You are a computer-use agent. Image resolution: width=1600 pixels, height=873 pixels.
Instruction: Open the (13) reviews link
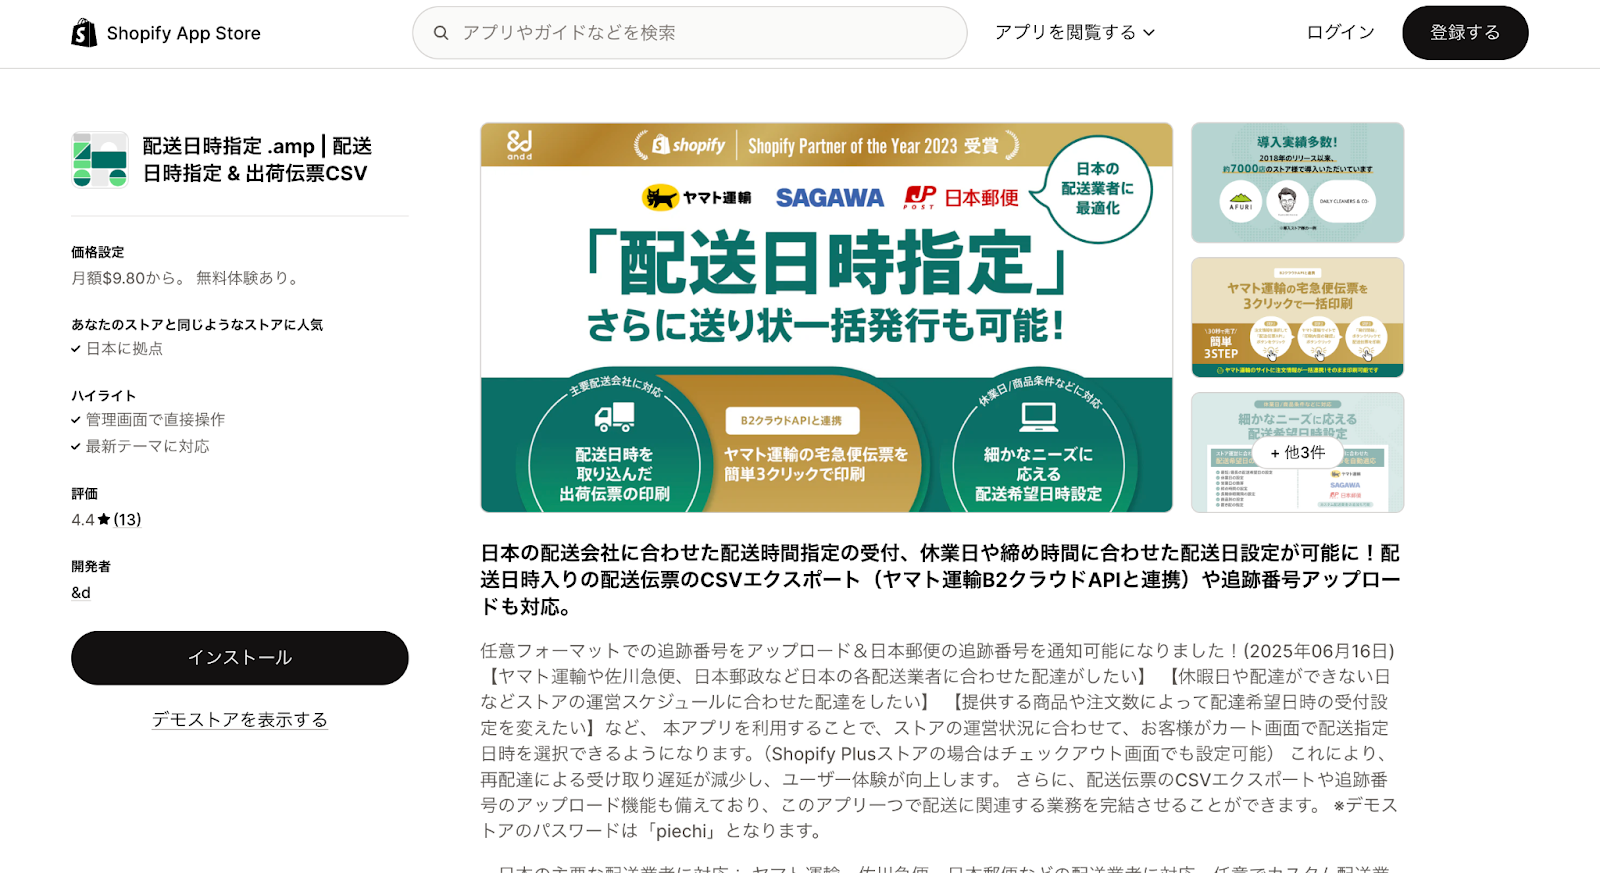(x=127, y=520)
